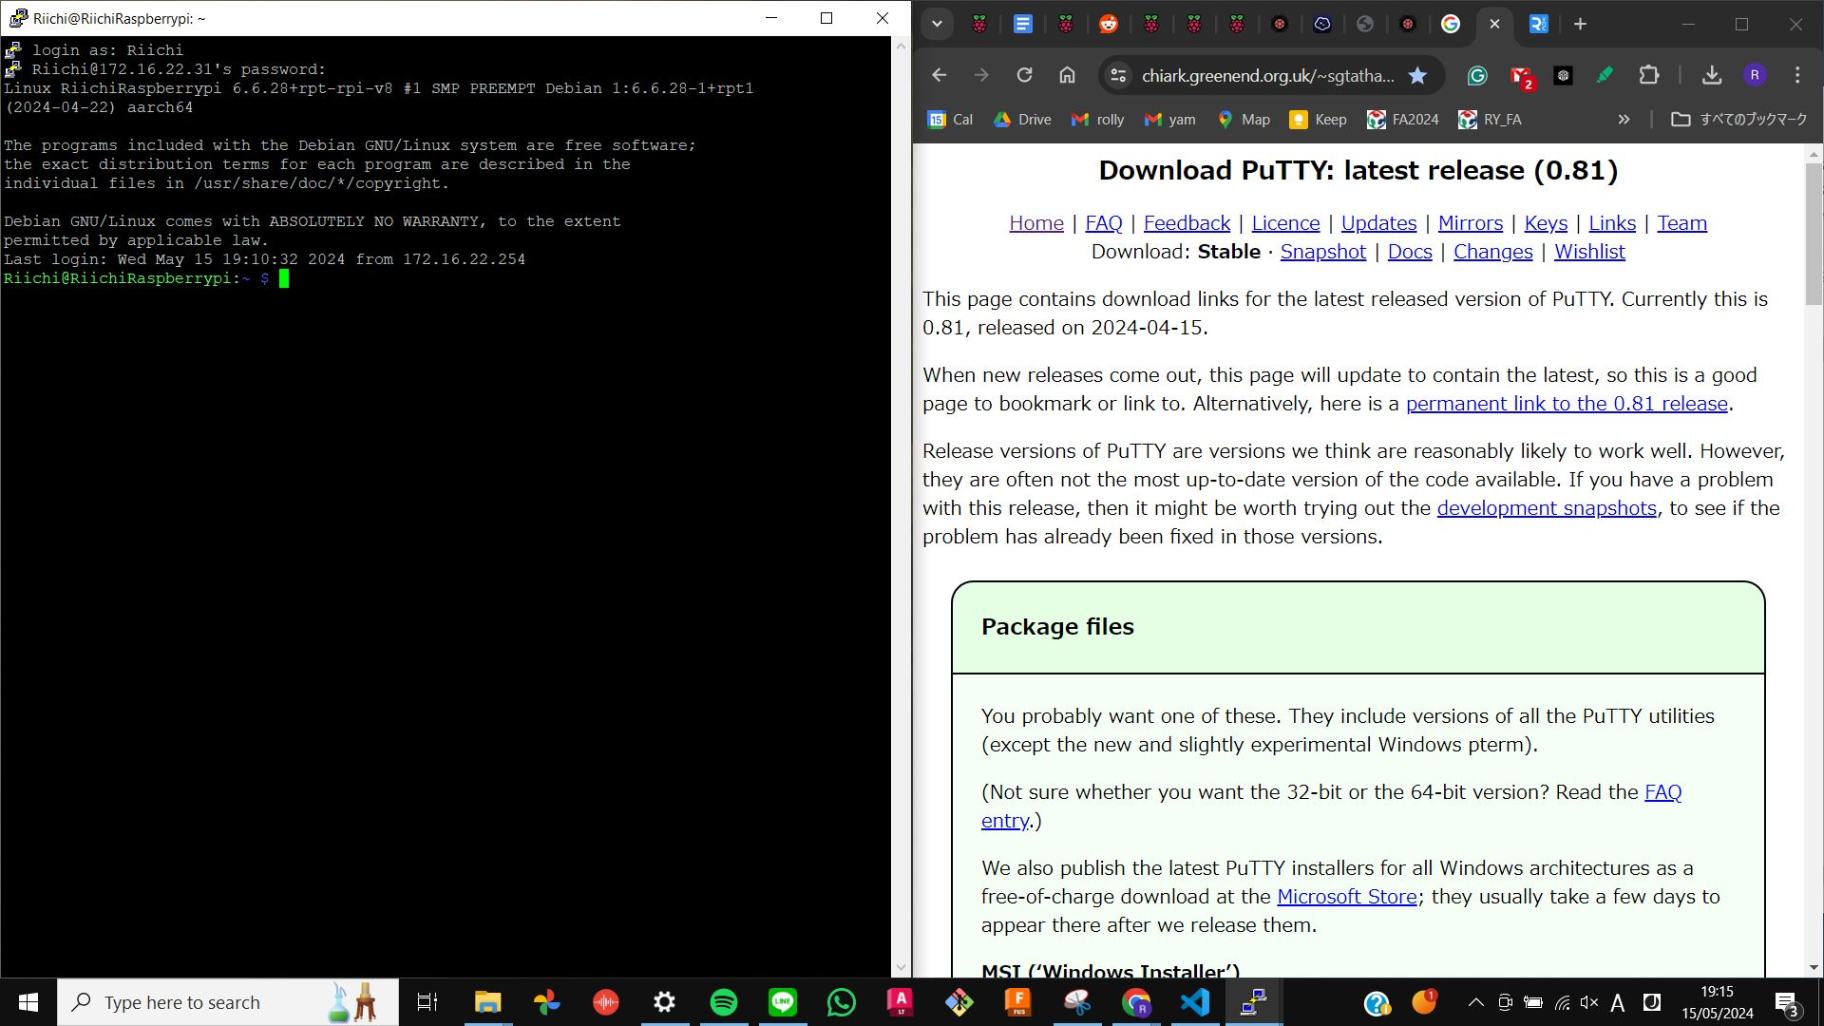Open WhatsApp from taskbar
This screenshot has width=1824, height=1026.
[841, 1002]
